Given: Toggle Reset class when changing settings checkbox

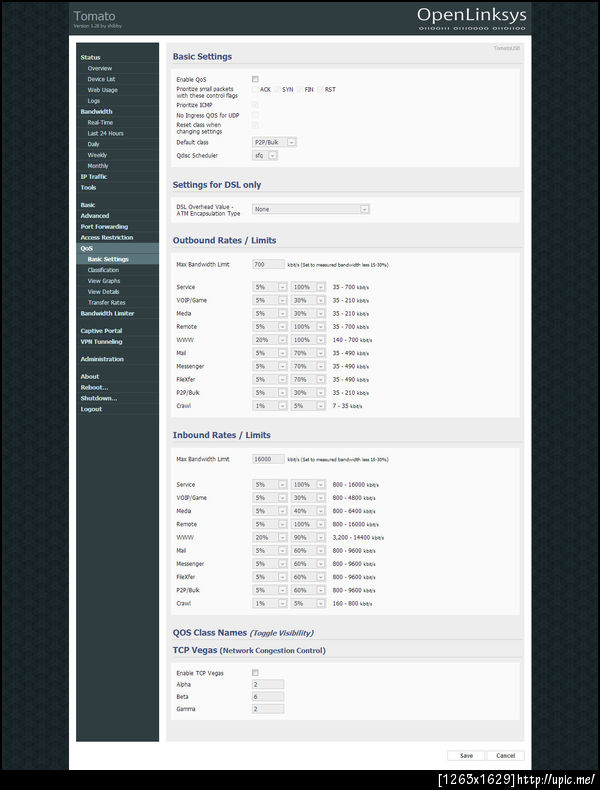Looking at the screenshot, I should (x=255, y=124).
